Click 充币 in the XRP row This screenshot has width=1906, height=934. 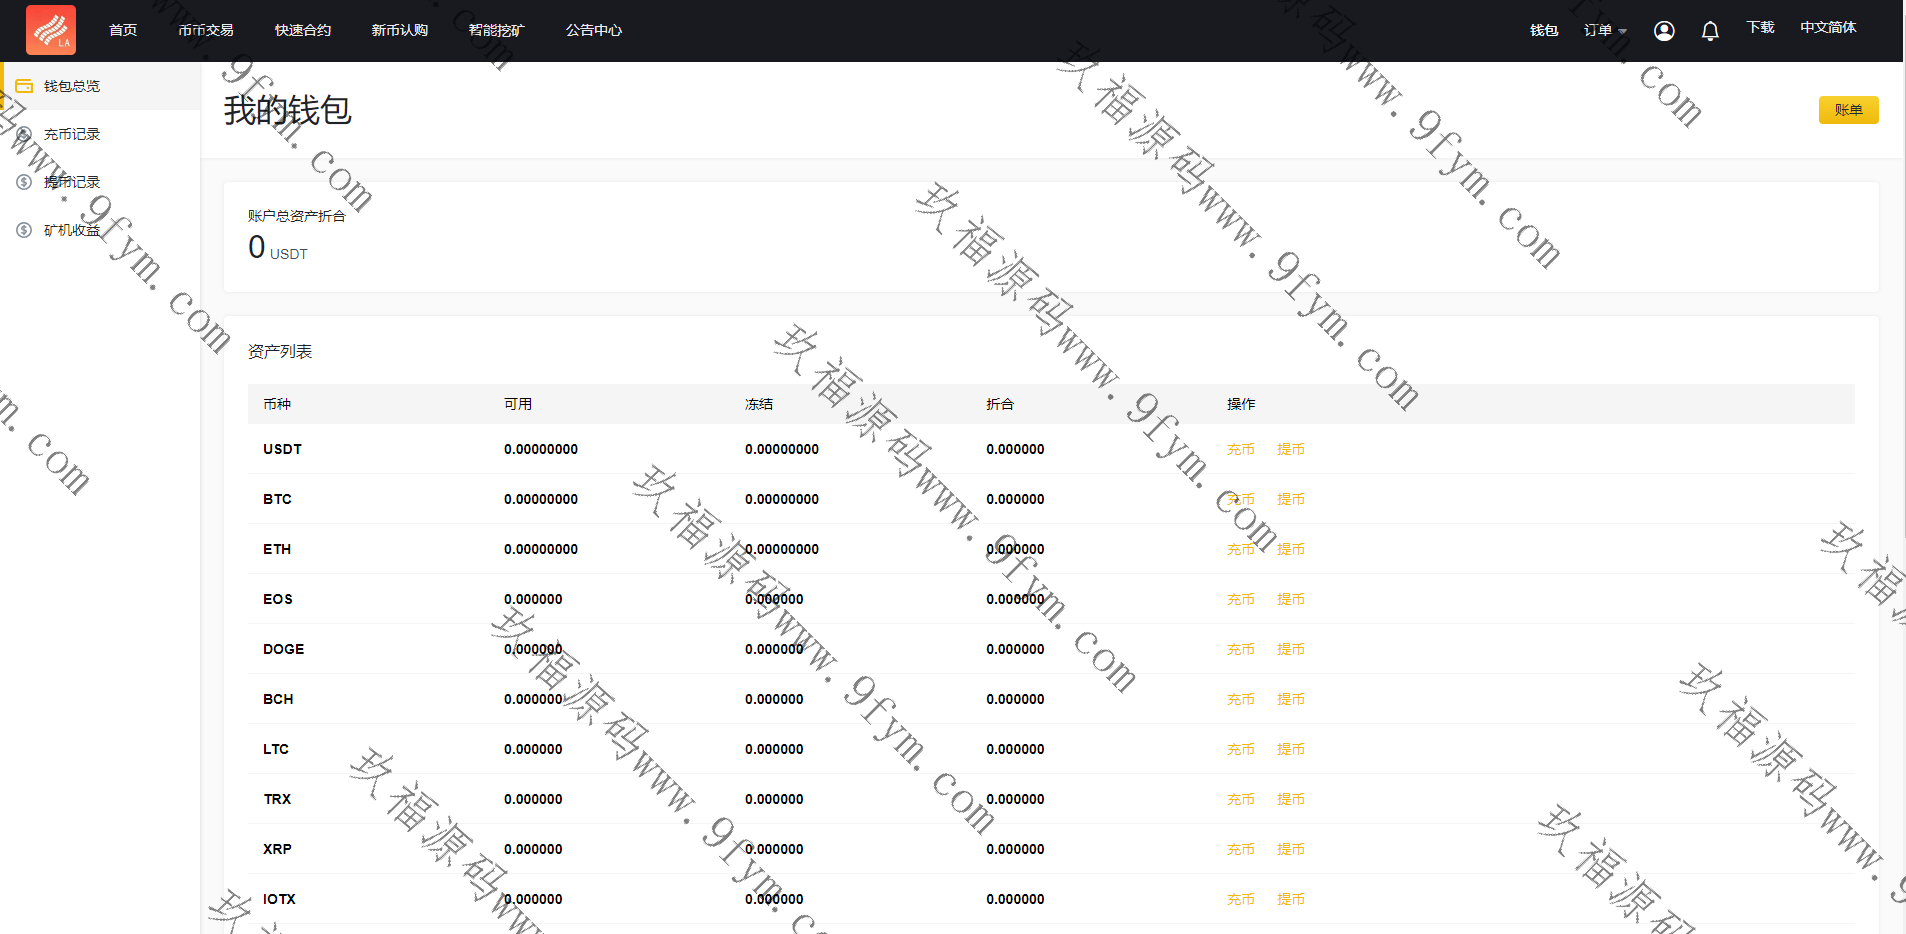point(1240,849)
